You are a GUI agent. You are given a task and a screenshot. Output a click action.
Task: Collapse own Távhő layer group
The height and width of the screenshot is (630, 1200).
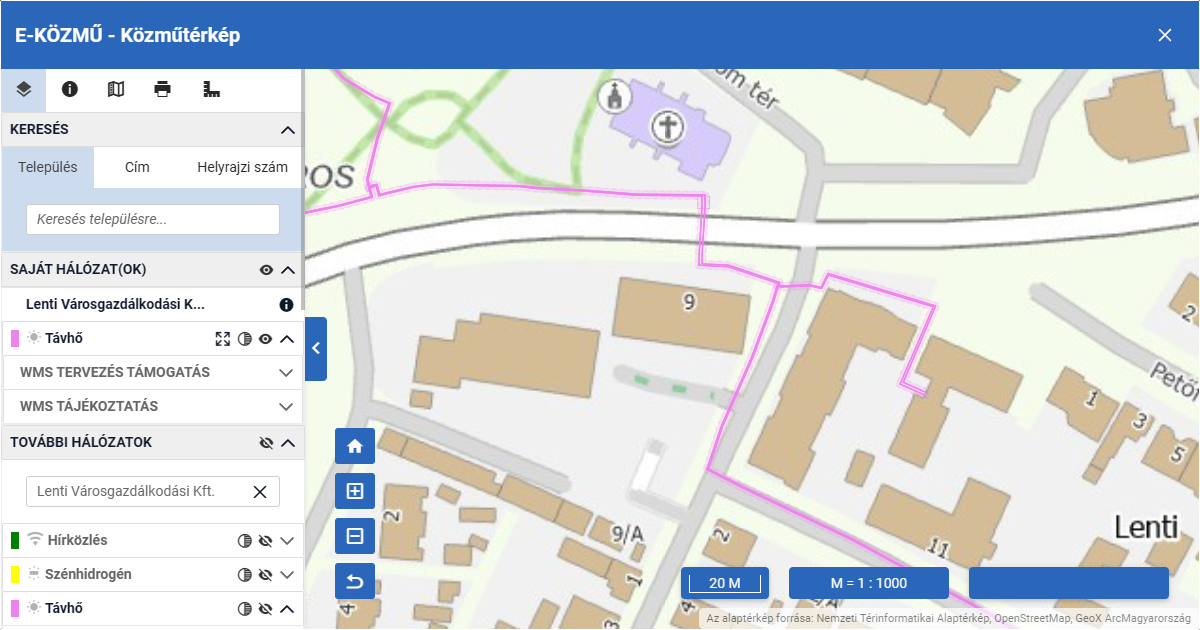coord(288,339)
